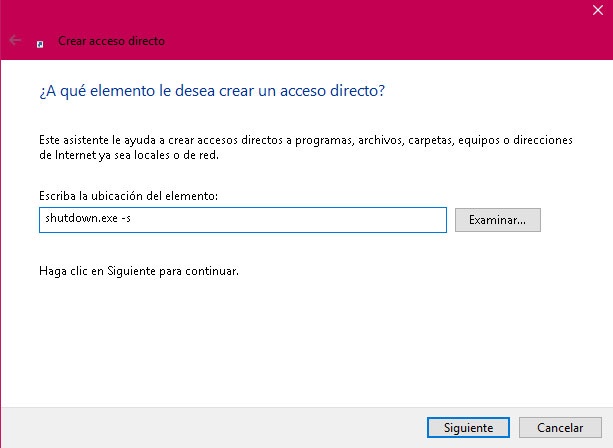613x448 pixels.
Task: Click the gray footer left of Siguiente
Action: pos(200,427)
